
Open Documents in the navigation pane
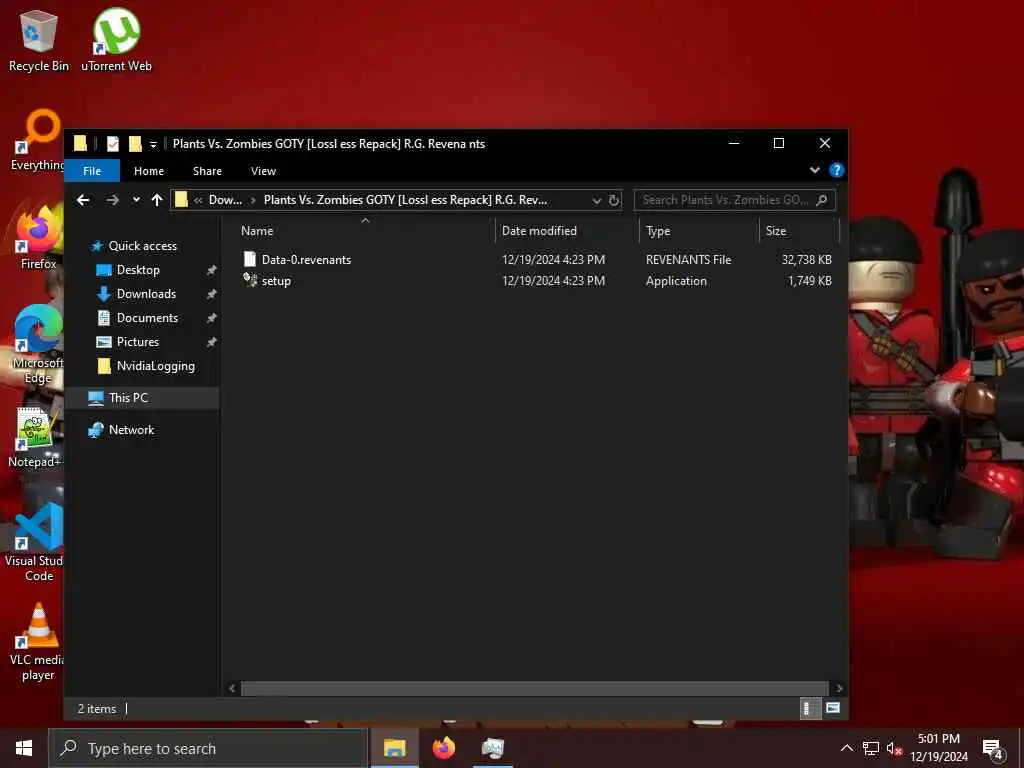(147, 317)
